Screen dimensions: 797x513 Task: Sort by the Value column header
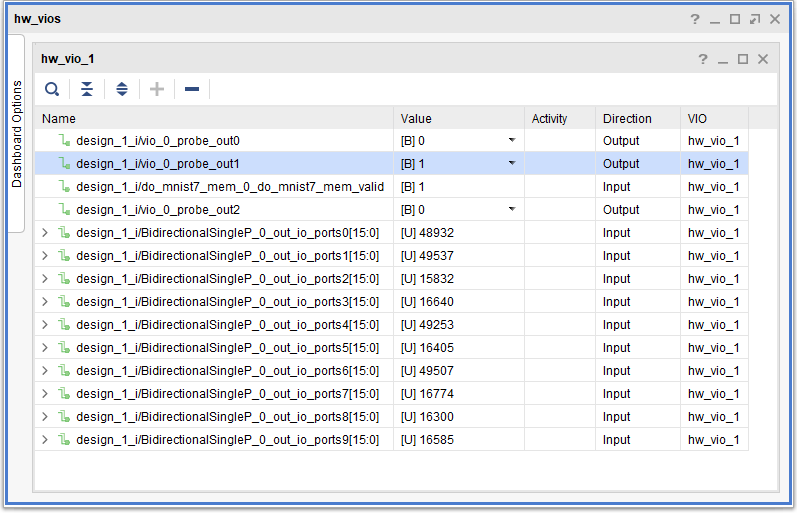(x=459, y=118)
